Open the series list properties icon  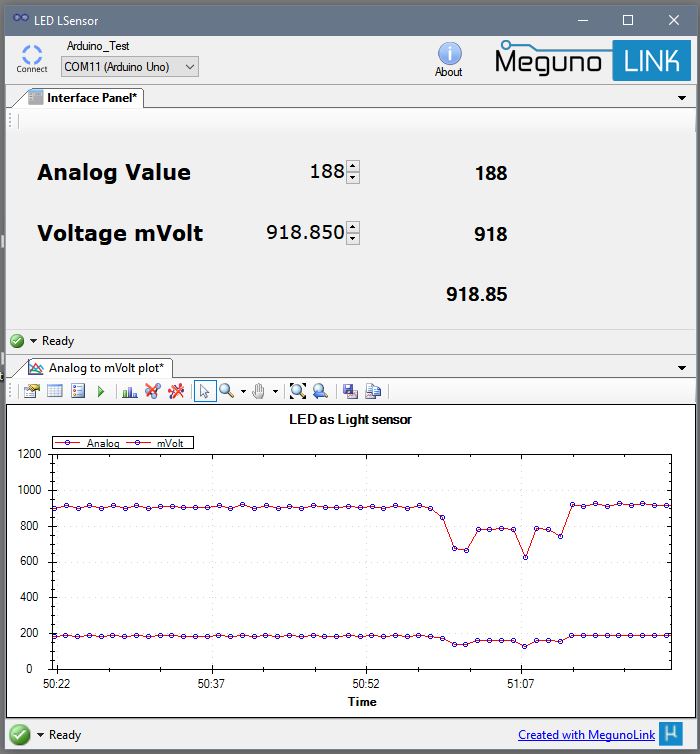[78, 391]
